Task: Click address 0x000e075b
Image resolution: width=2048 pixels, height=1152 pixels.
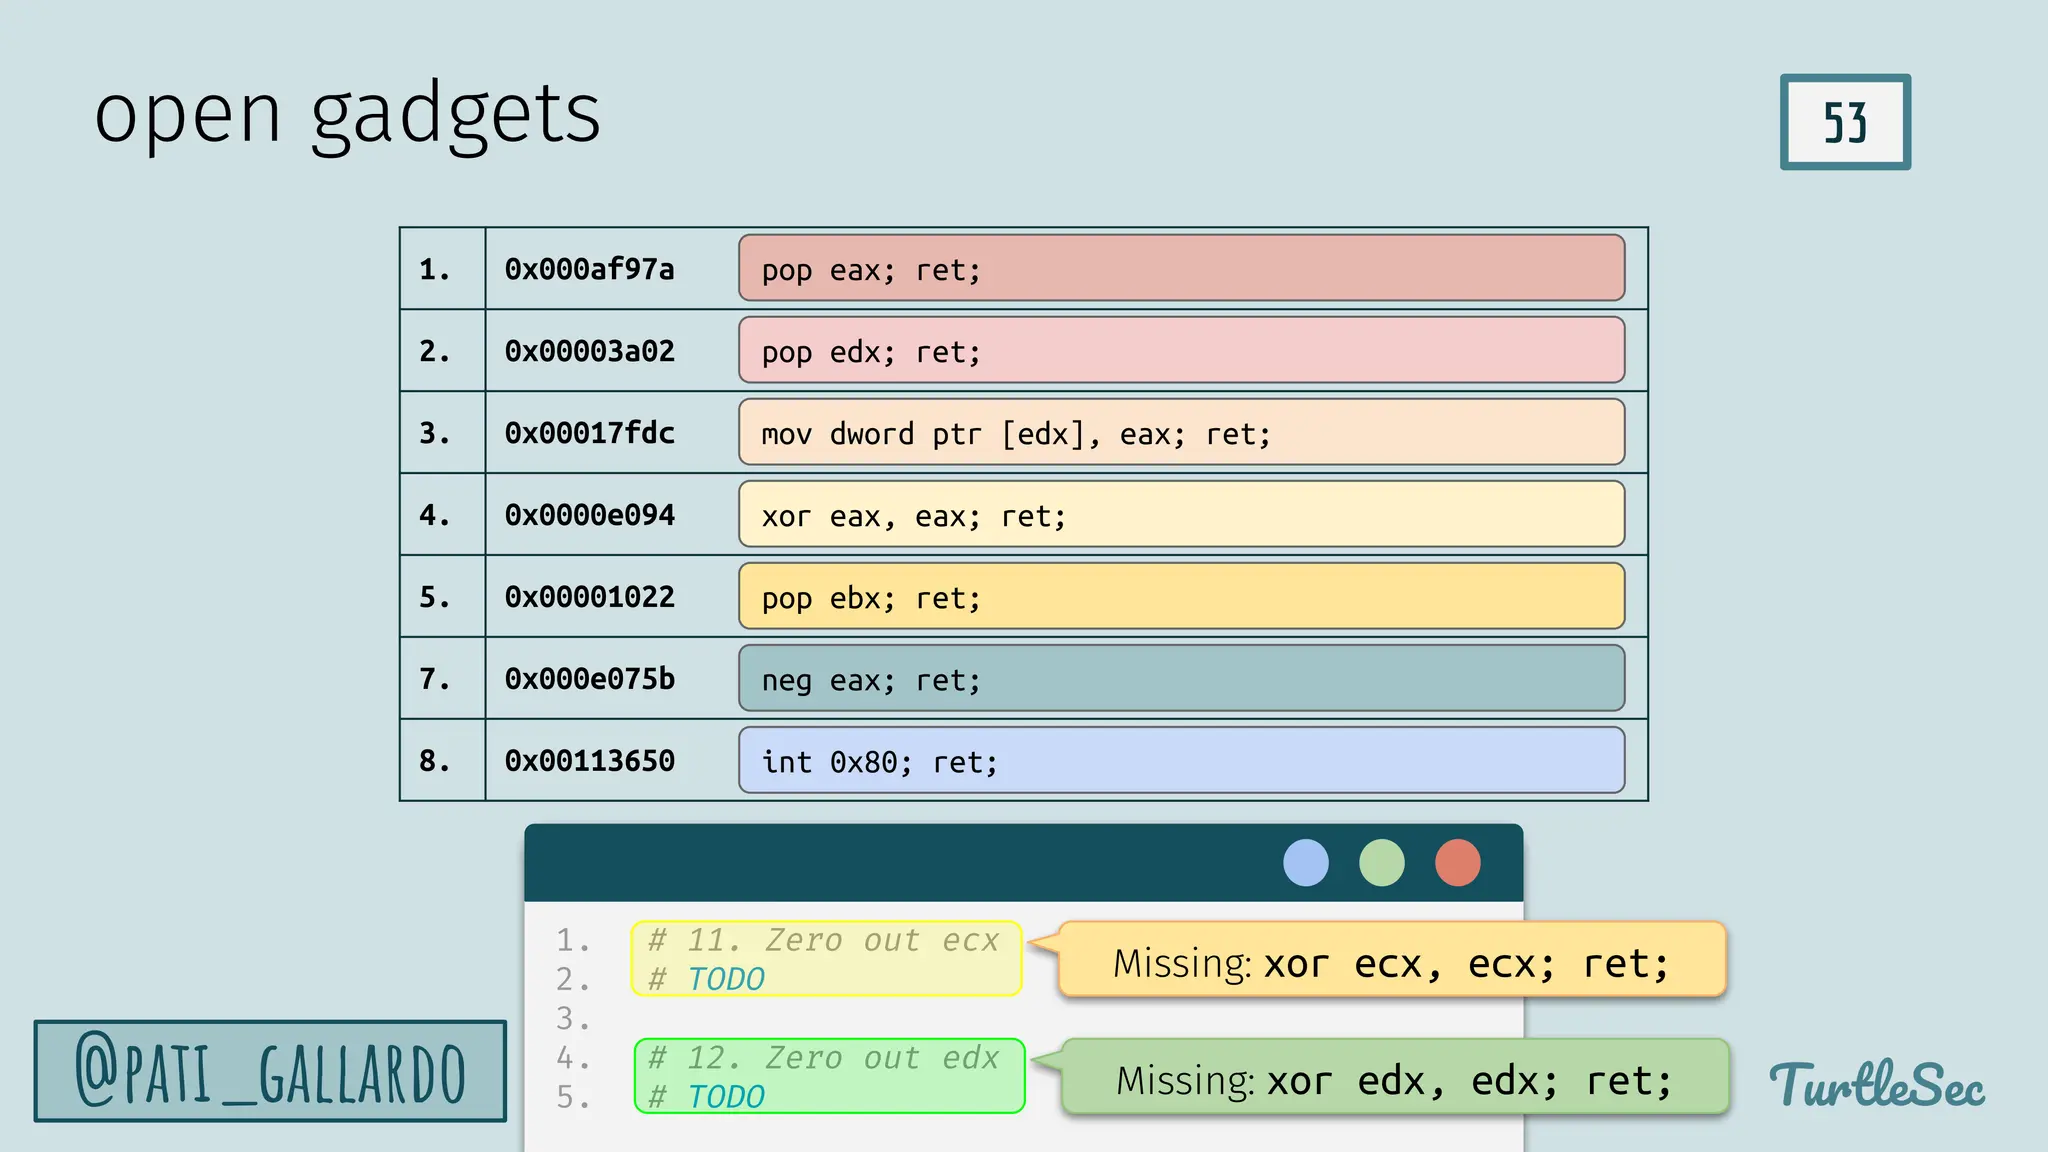Action: point(589,679)
